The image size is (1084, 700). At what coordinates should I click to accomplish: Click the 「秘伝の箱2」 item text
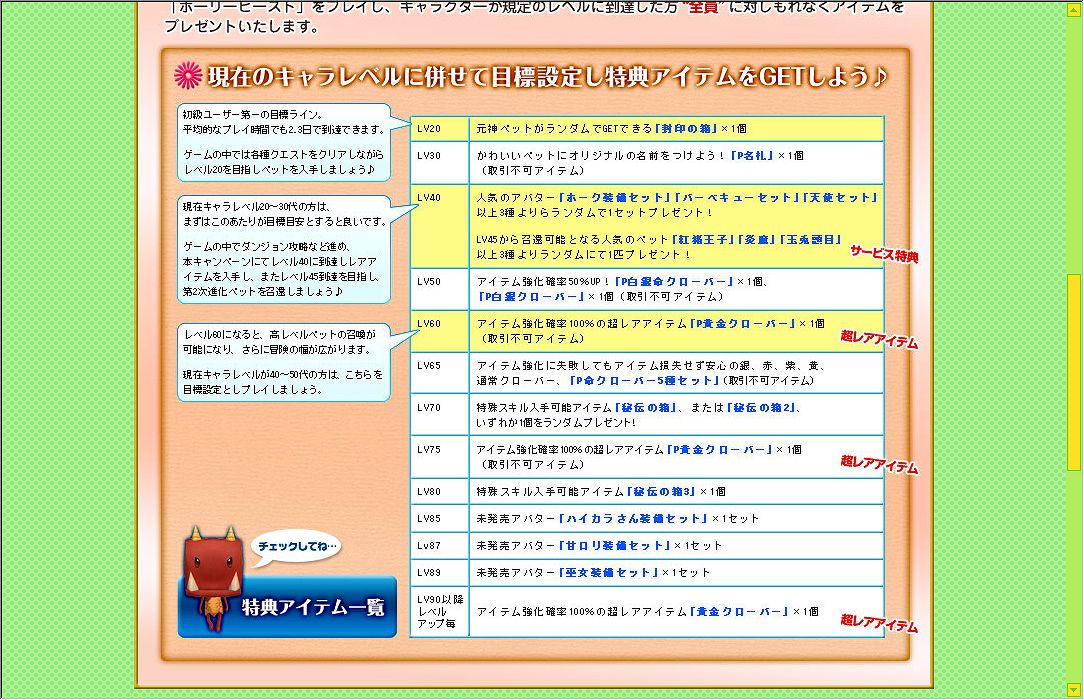point(763,408)
